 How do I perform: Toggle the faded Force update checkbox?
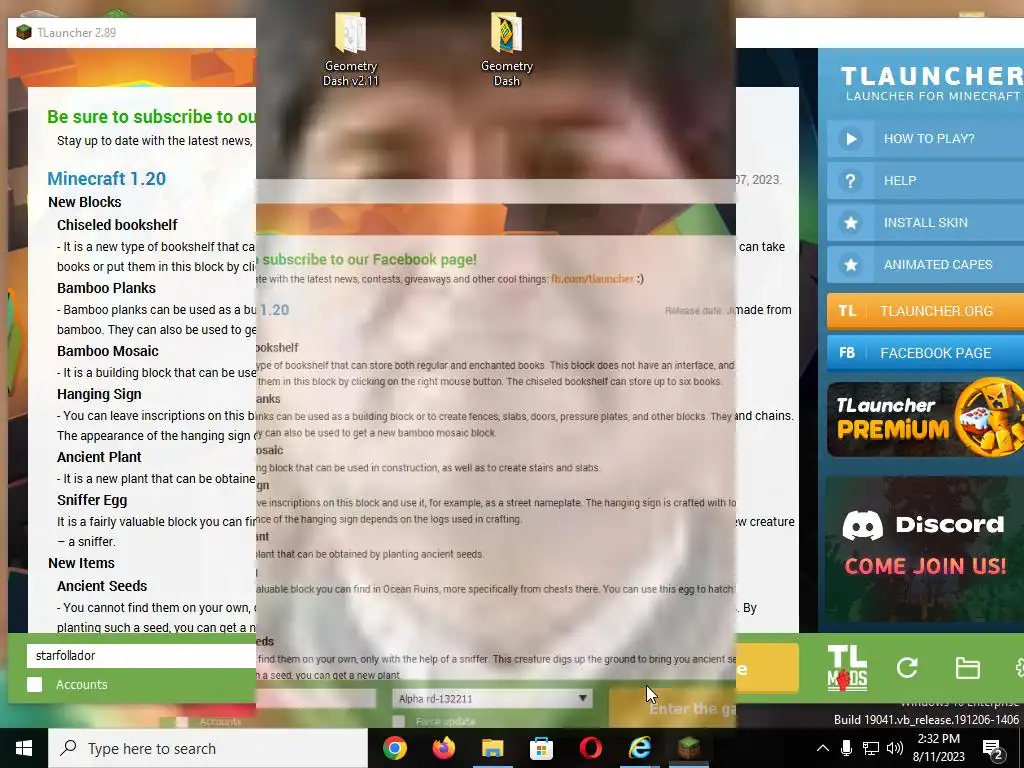(x=398, y=721)
